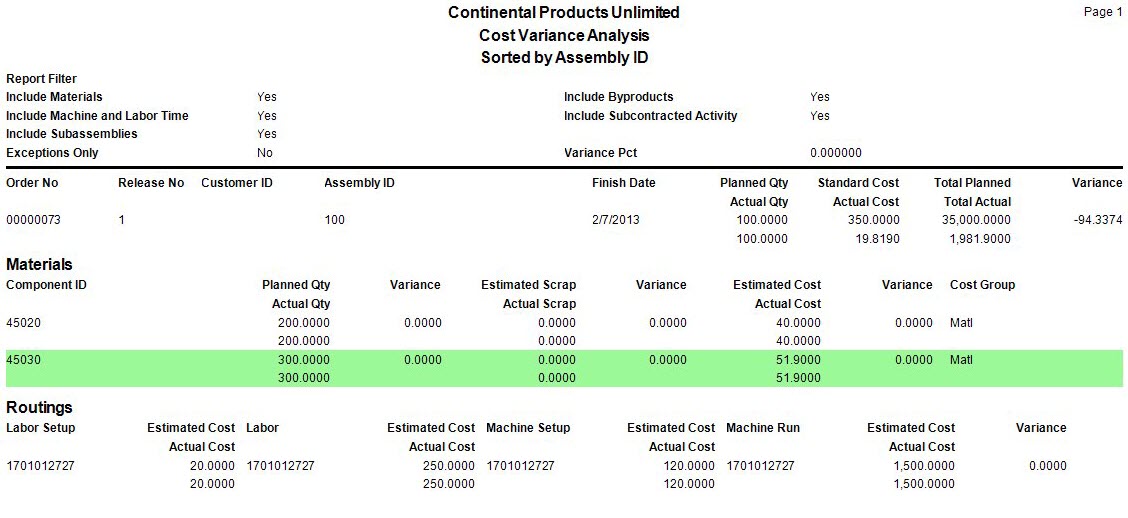This screenshot has height=518, width=1128.
Task: Select the finish date 2/7/2013
Action: pos(615,220)
